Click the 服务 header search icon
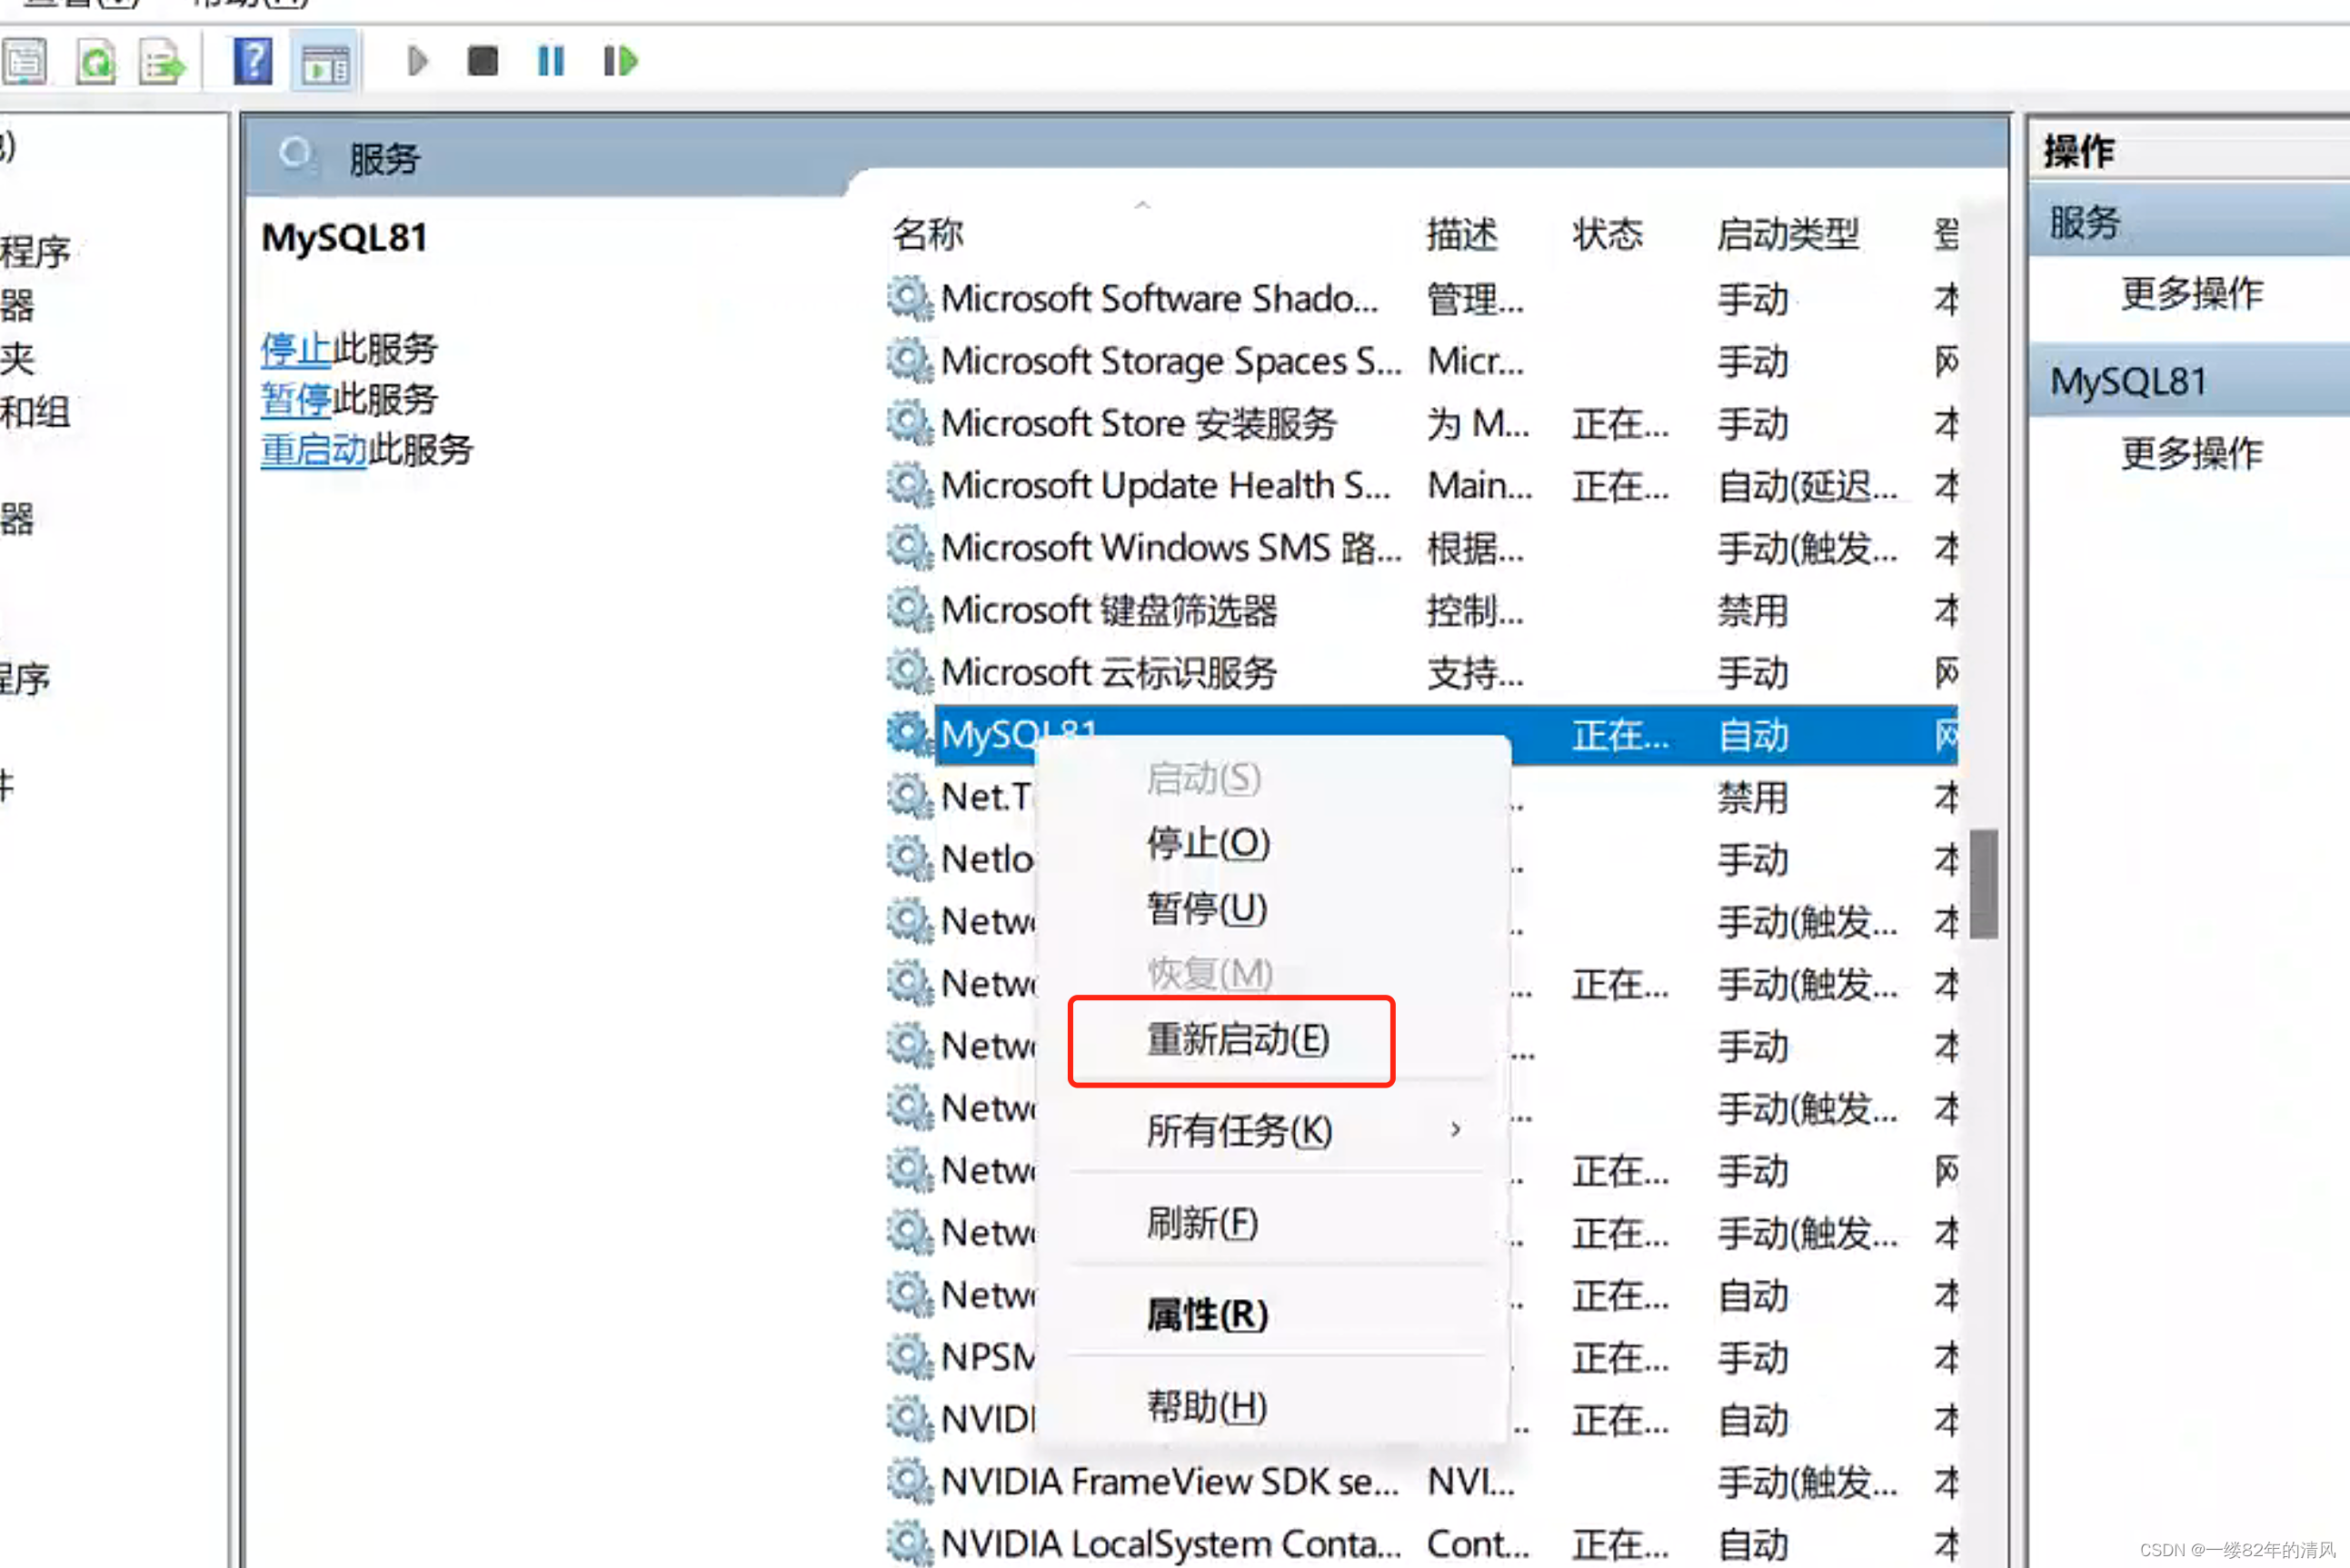The width and height of the screenshot is (2350, 1568). (296, 155)
